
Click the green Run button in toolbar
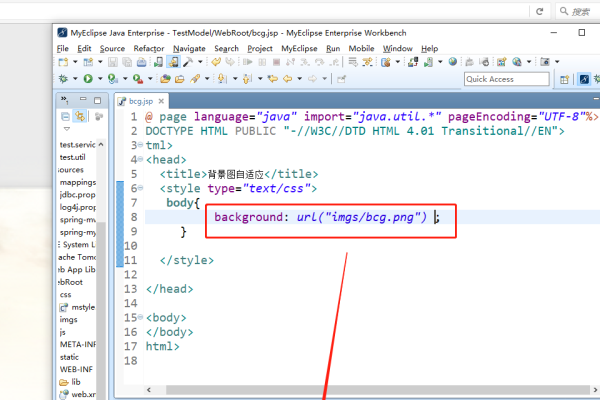click(87, 78)
